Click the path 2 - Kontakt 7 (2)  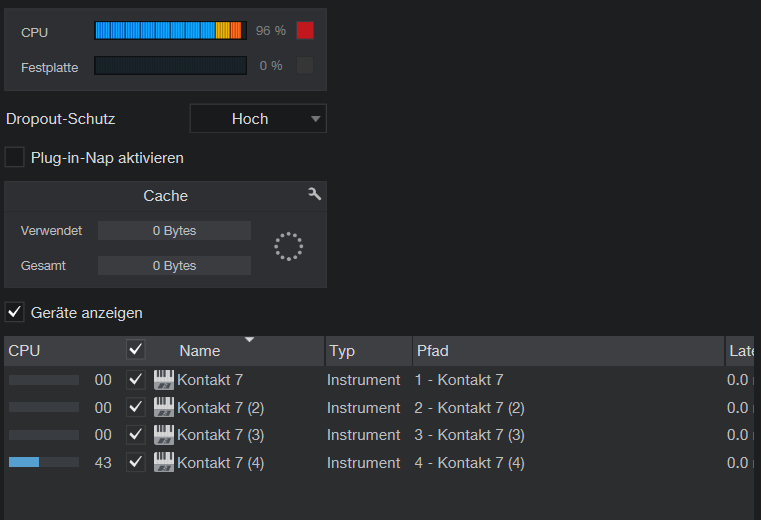(469, 408)
